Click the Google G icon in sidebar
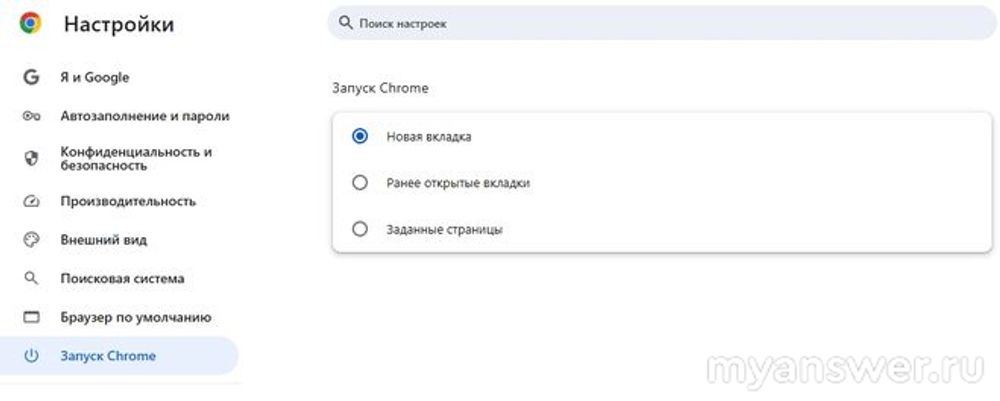This screenshot has width=1000, height=401. coord(31,78)
